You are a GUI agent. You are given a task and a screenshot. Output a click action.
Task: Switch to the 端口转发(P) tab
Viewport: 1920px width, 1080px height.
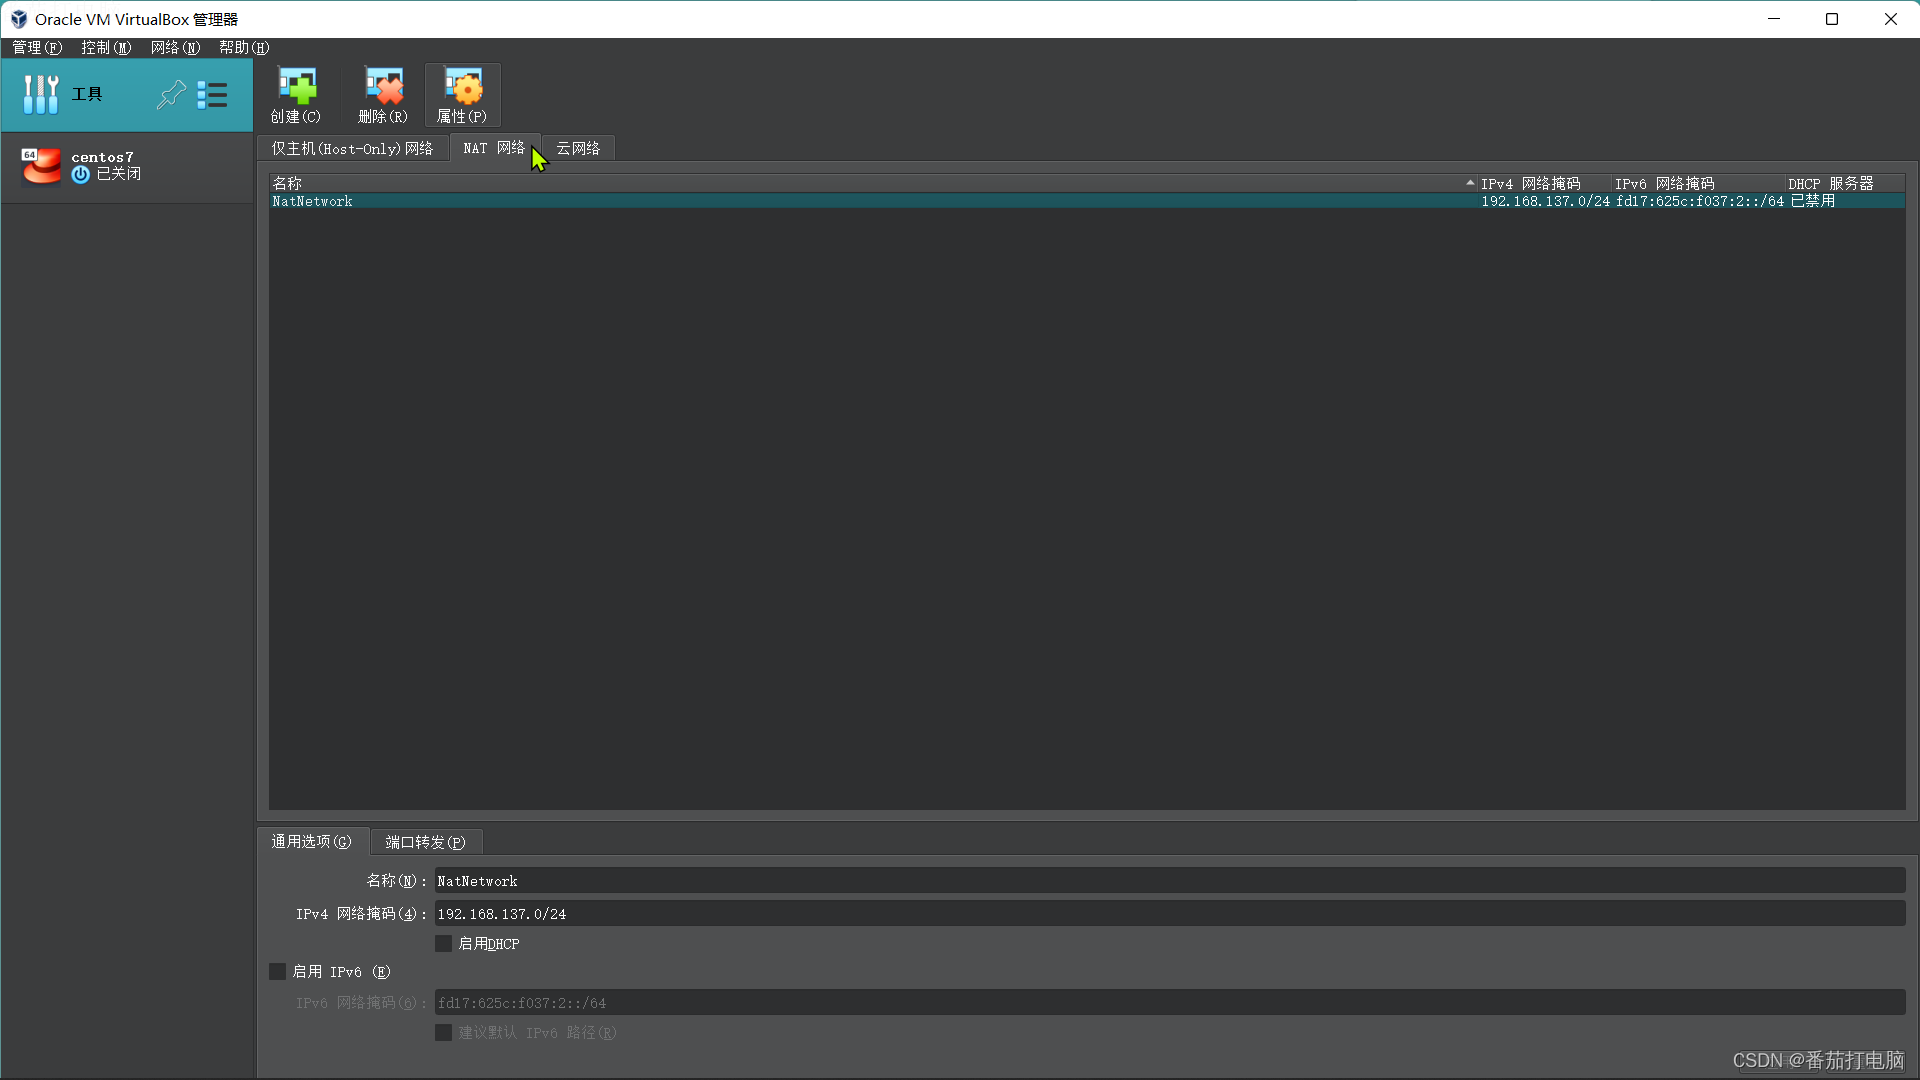(x=426, y=843)
